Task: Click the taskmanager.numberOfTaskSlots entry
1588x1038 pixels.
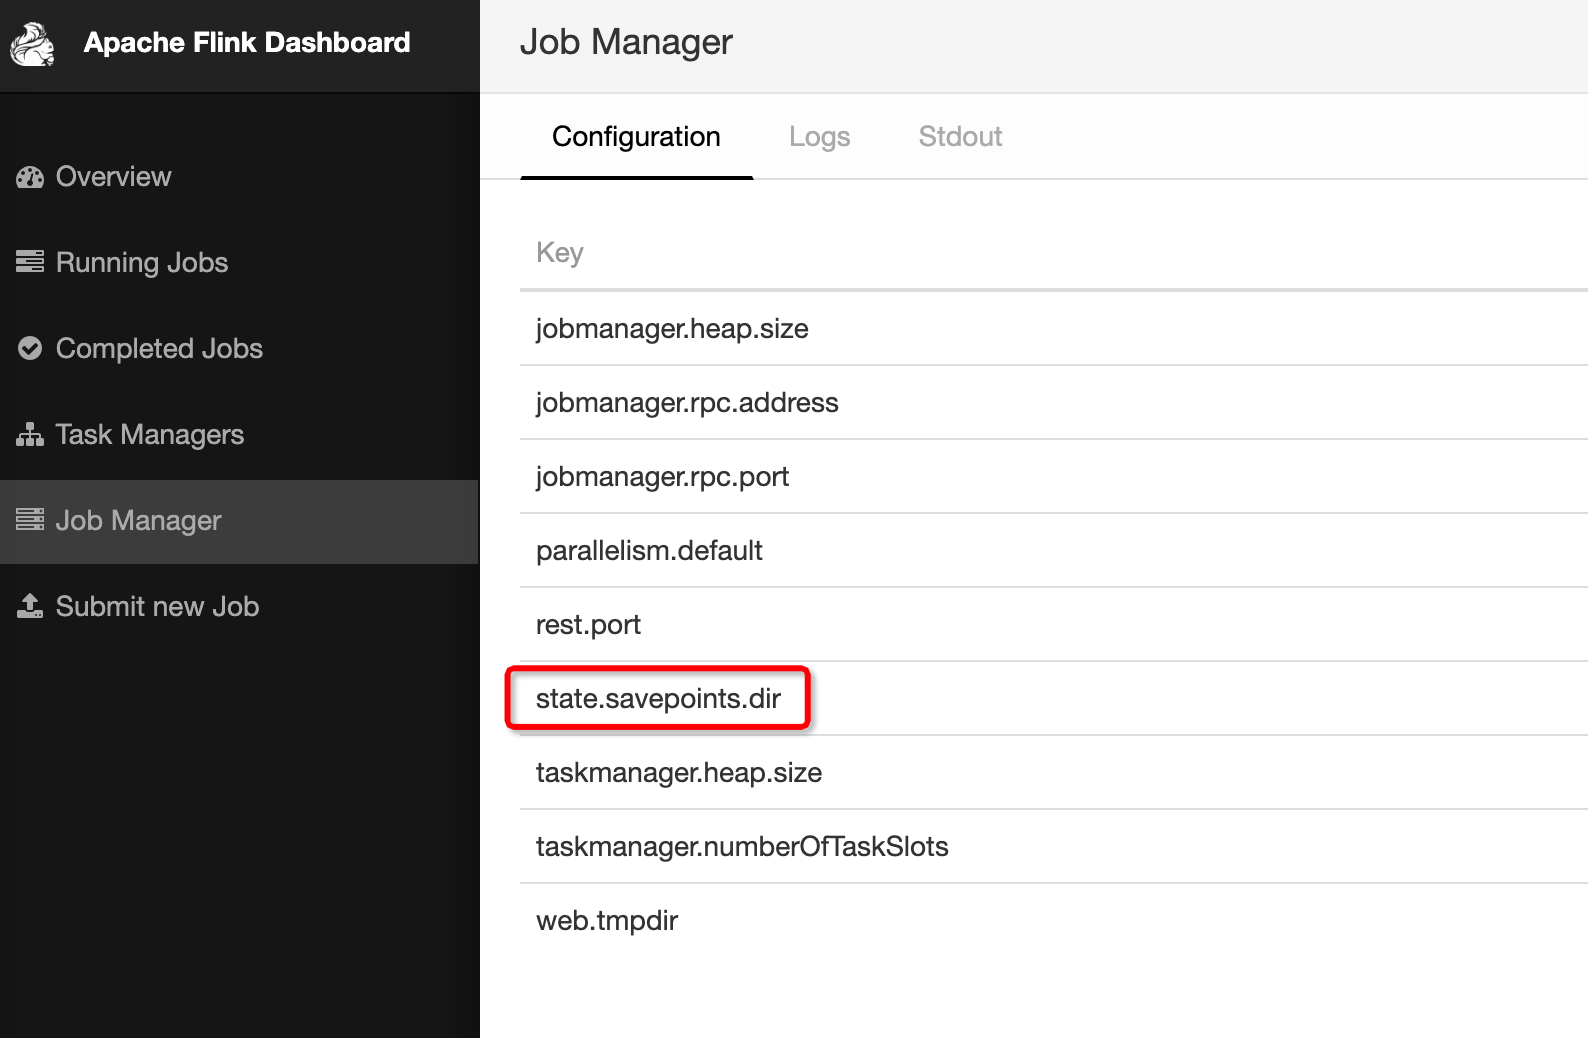Action: click(742, 847)
